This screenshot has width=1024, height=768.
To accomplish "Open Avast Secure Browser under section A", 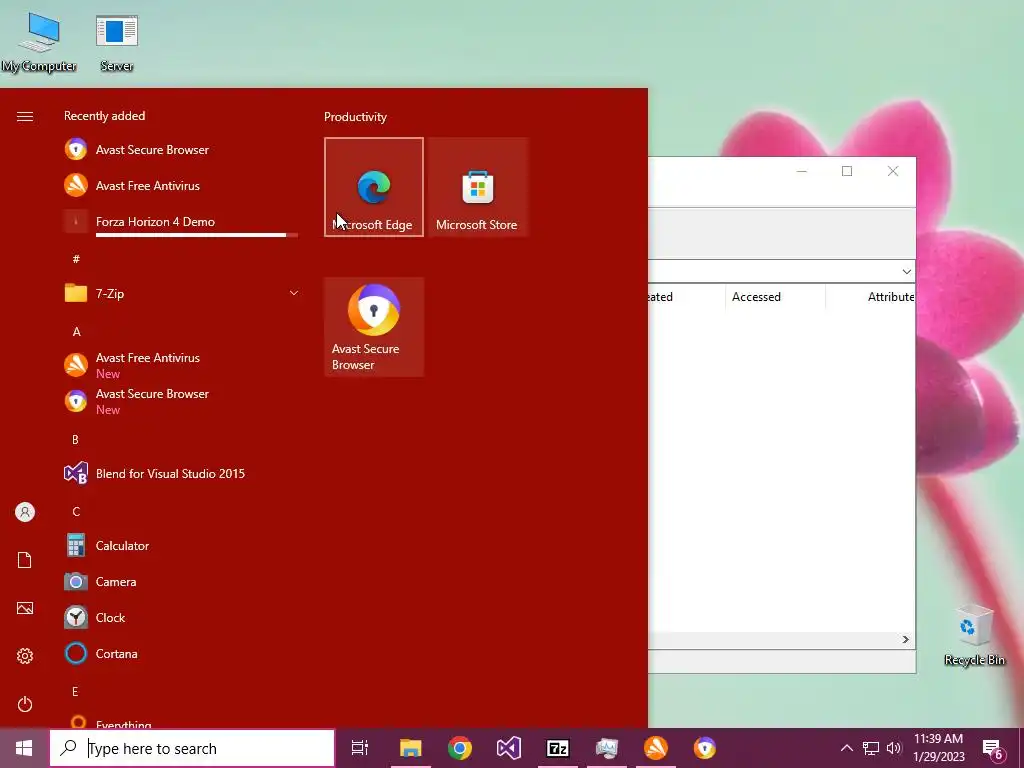I will [181, 401].
